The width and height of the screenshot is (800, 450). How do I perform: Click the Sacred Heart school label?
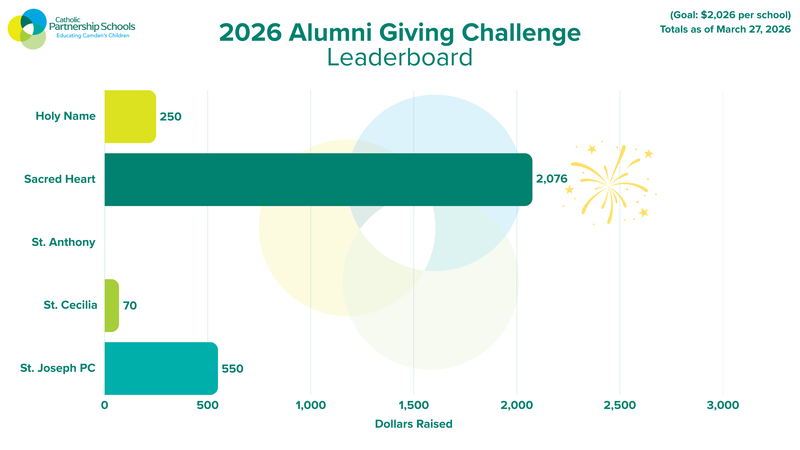[60, 180]
